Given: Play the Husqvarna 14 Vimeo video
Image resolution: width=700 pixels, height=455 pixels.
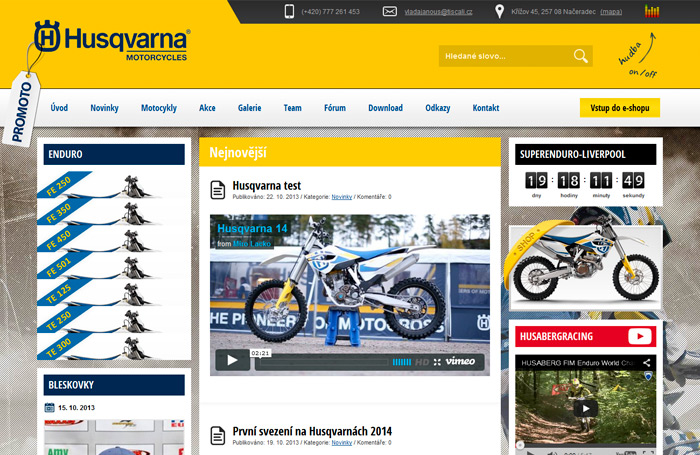Looking at the screenshot, I should coord(232,360).
